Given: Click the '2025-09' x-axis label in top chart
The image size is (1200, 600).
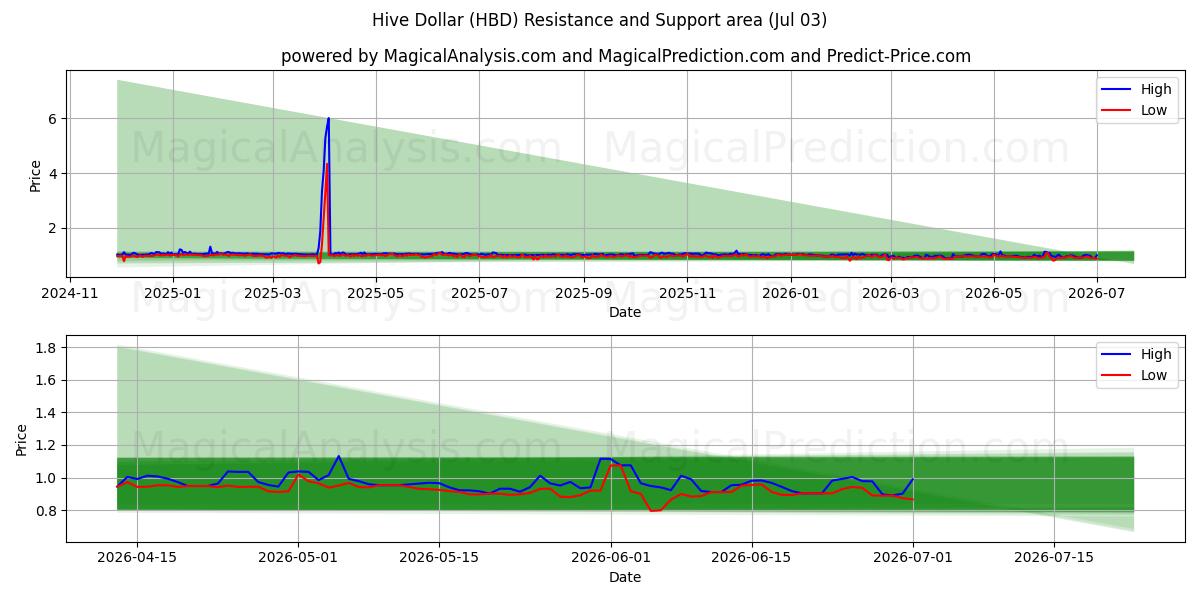Looking at the screenshot, I should pyautogui.click(x=583, y=293).
